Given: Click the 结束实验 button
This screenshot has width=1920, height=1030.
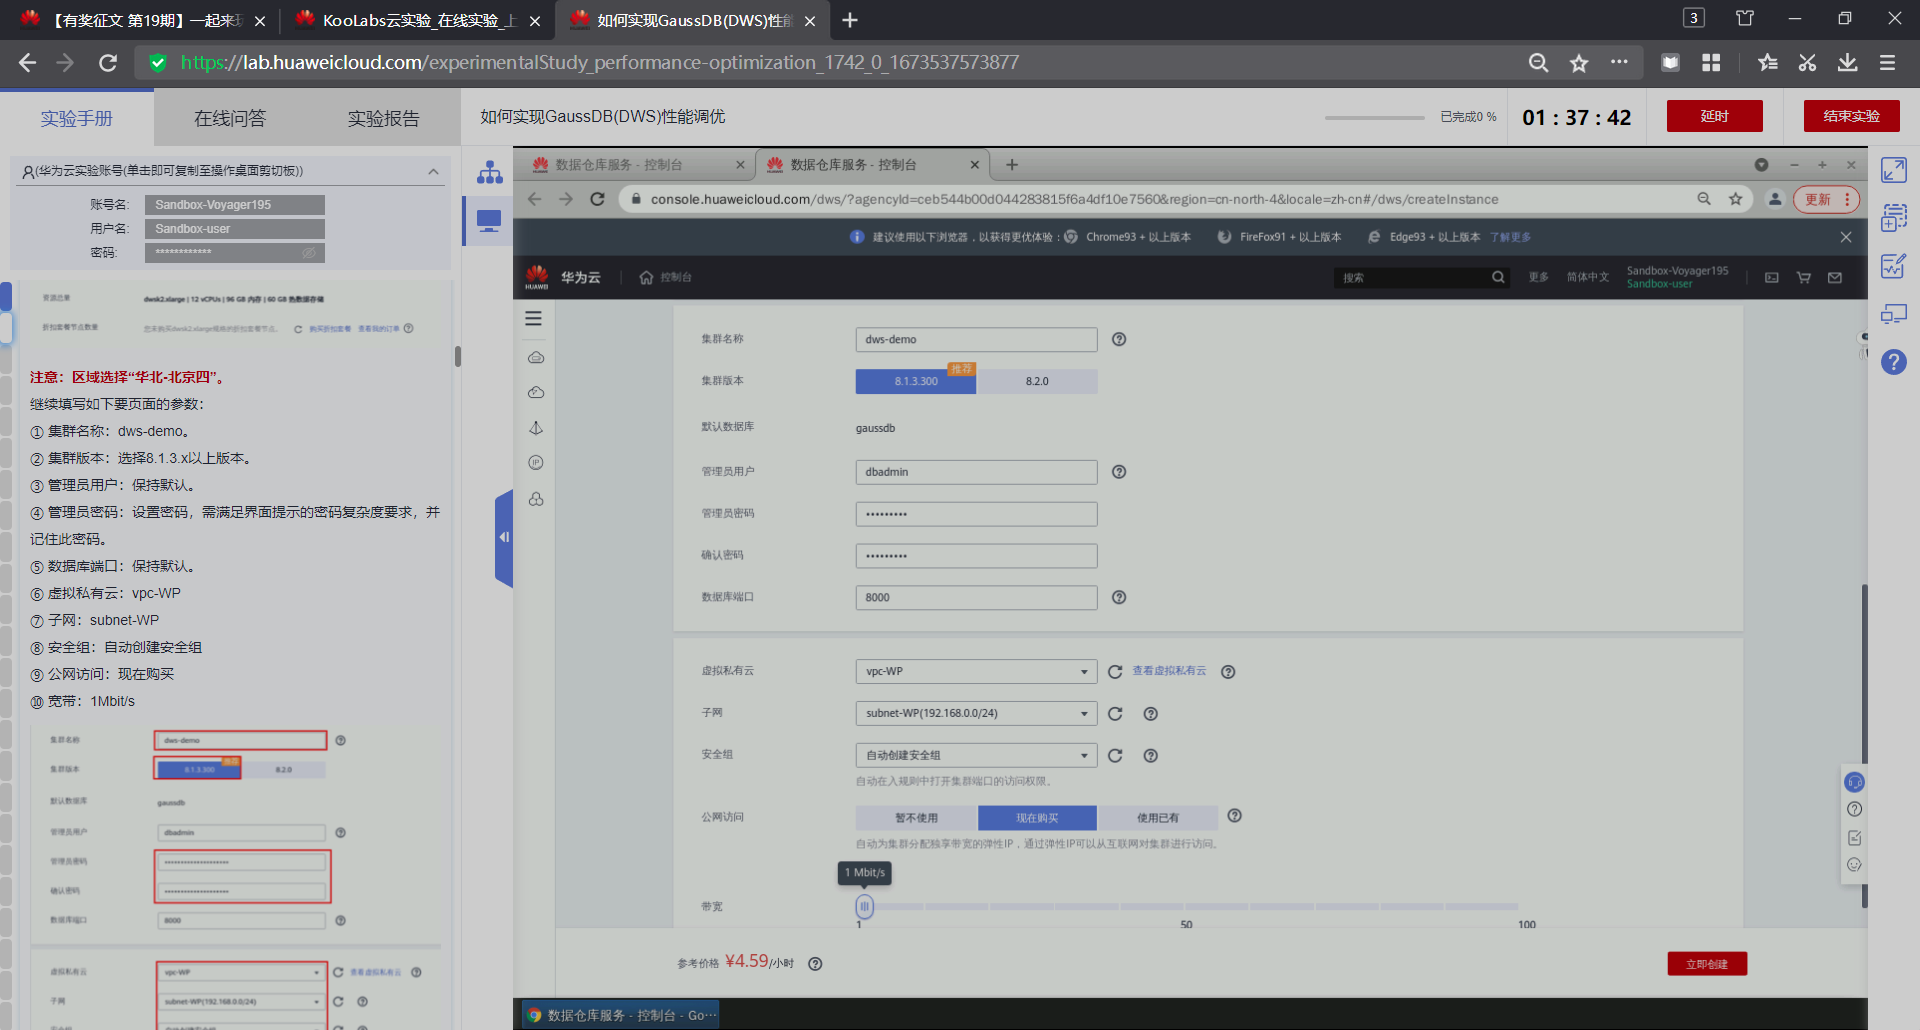Looking at the screenshot, I should pyautogui.click(x=1851, y=116).
